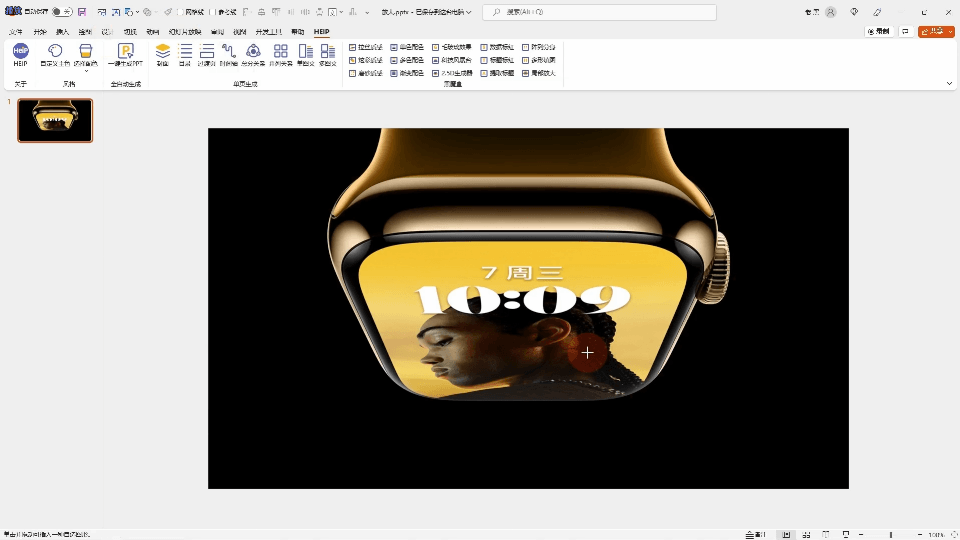Viewport: 960px width, 540px height.
Task: Select the 多图文 layout icon
Action: [328, 51]
